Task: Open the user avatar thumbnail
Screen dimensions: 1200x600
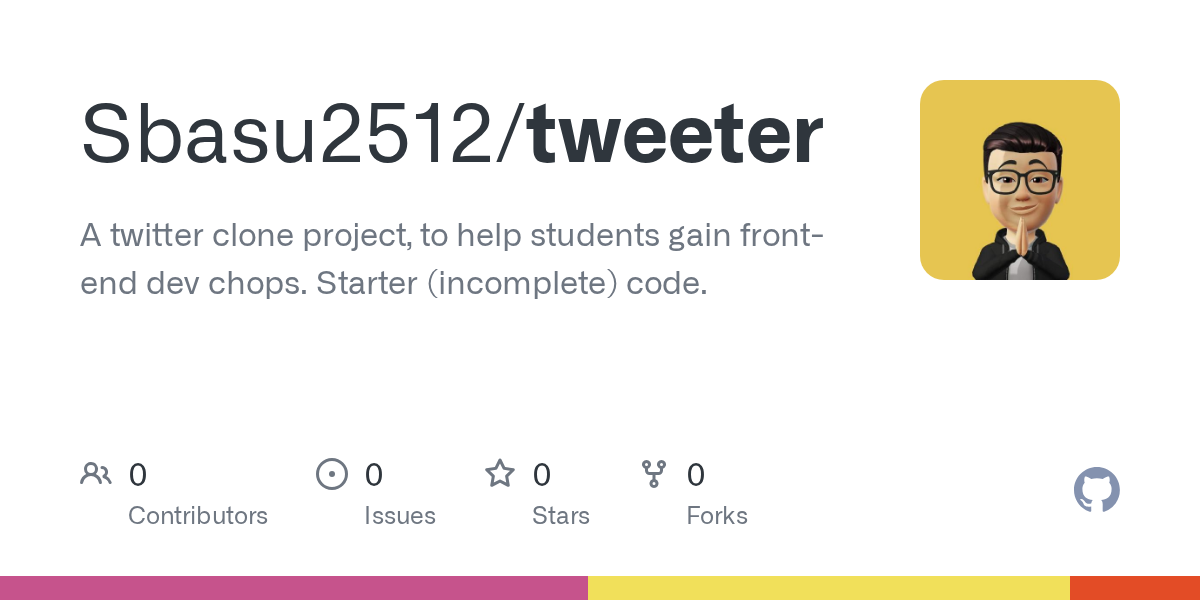Action: (x=1019, y=180)
